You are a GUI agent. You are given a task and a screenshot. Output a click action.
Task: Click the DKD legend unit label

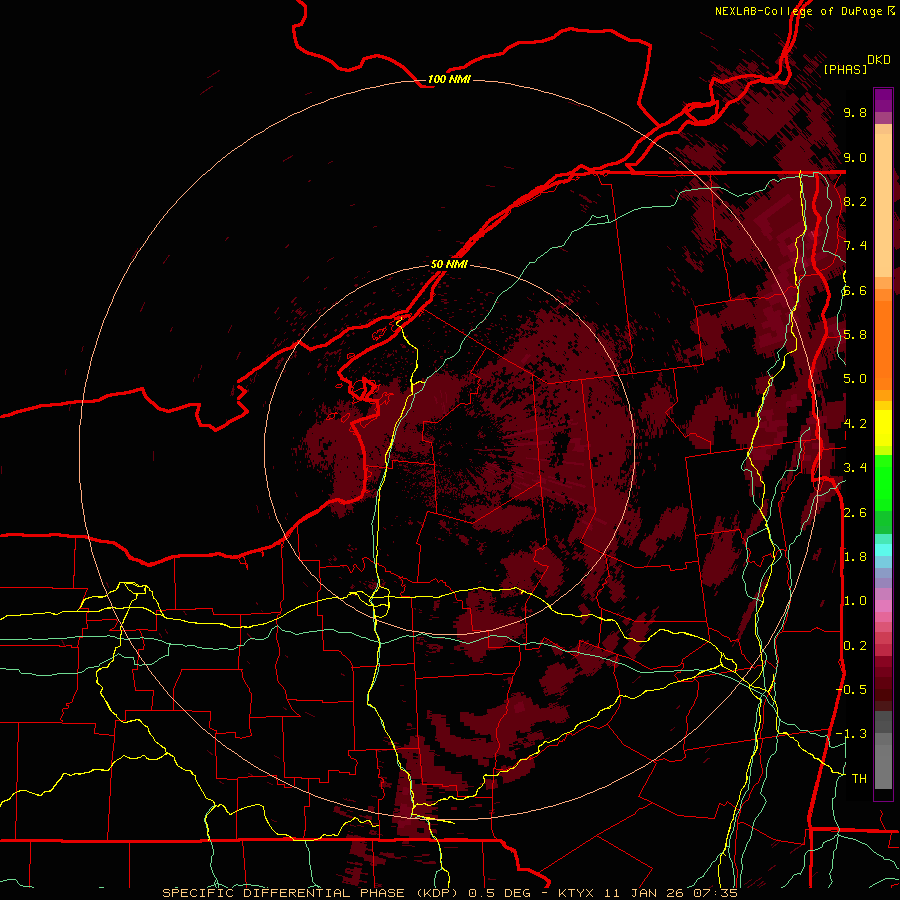879,60
